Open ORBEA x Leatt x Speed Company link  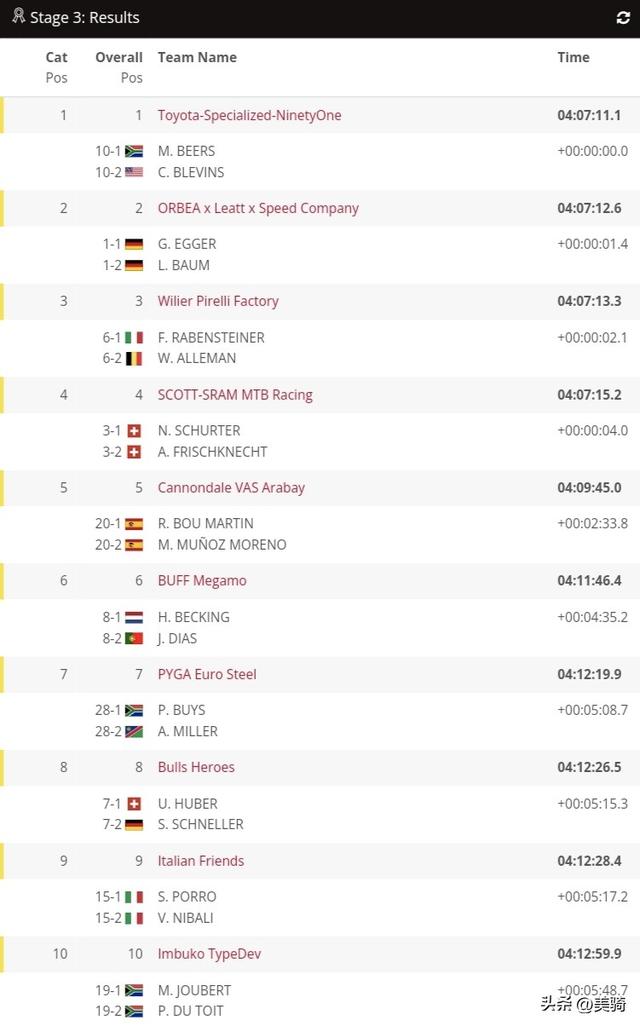(x=258, y=208)
